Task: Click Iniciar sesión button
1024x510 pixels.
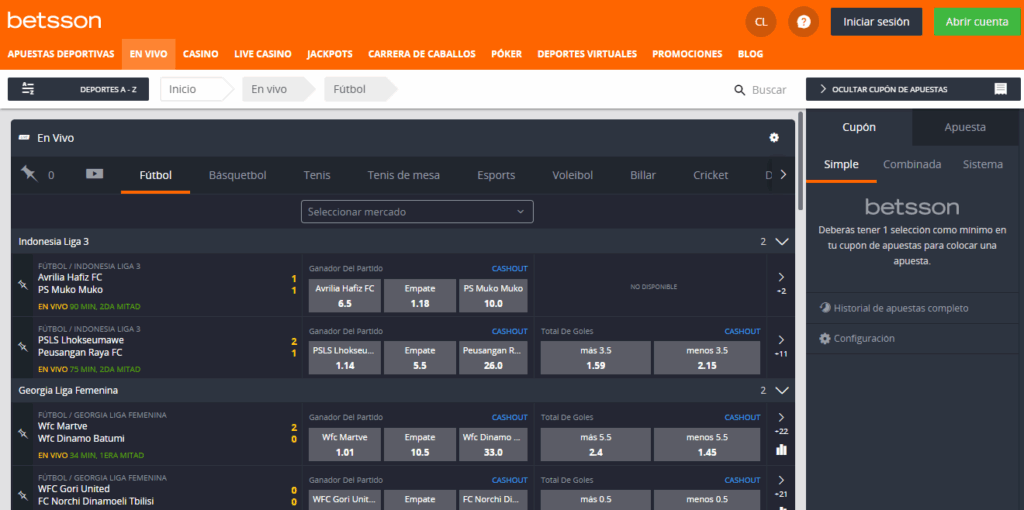Action: (876, 22)
